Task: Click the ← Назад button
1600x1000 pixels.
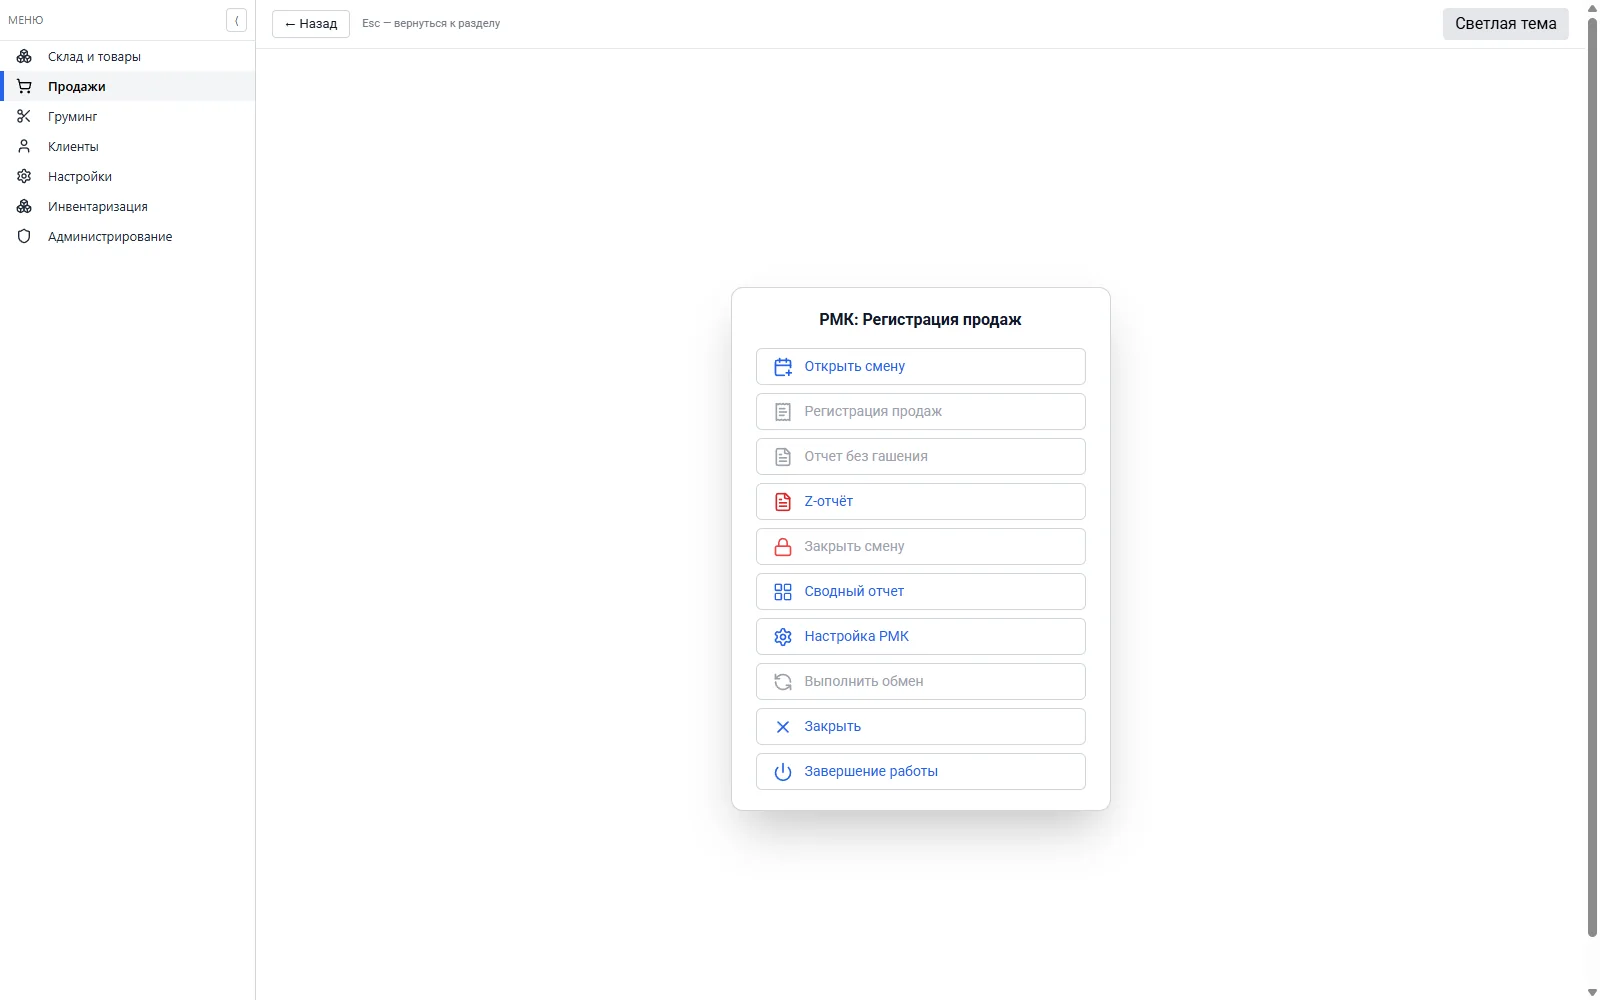Action: pos(311,24)
